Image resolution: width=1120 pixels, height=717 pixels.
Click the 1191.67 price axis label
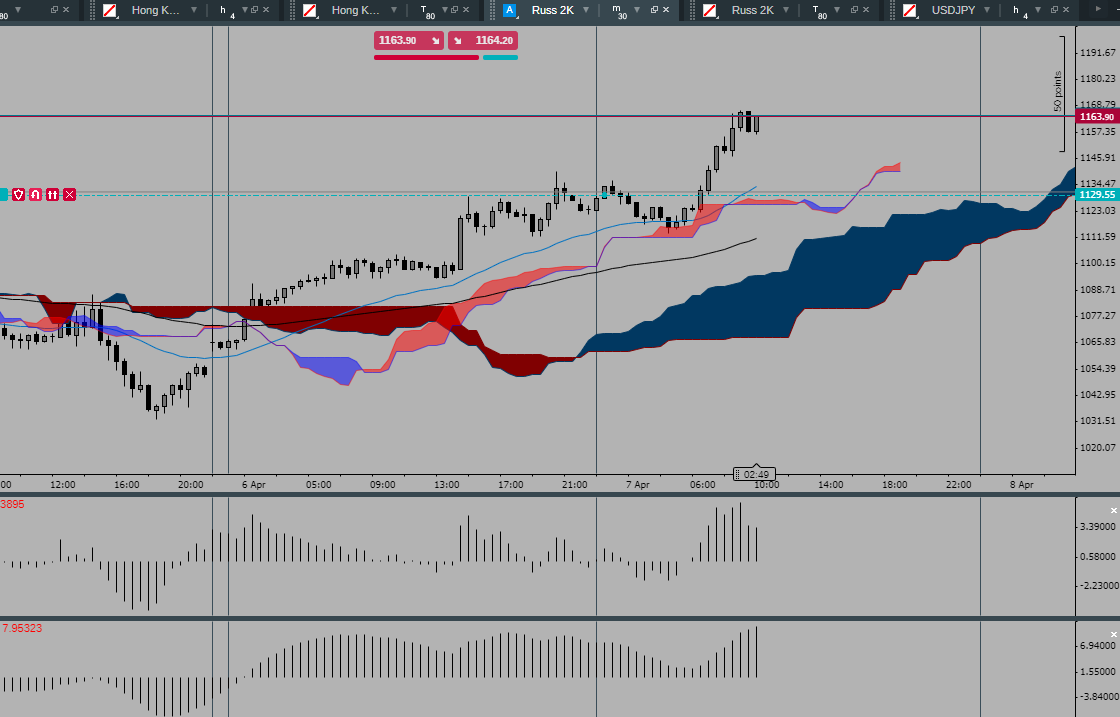coord(1097,52)
